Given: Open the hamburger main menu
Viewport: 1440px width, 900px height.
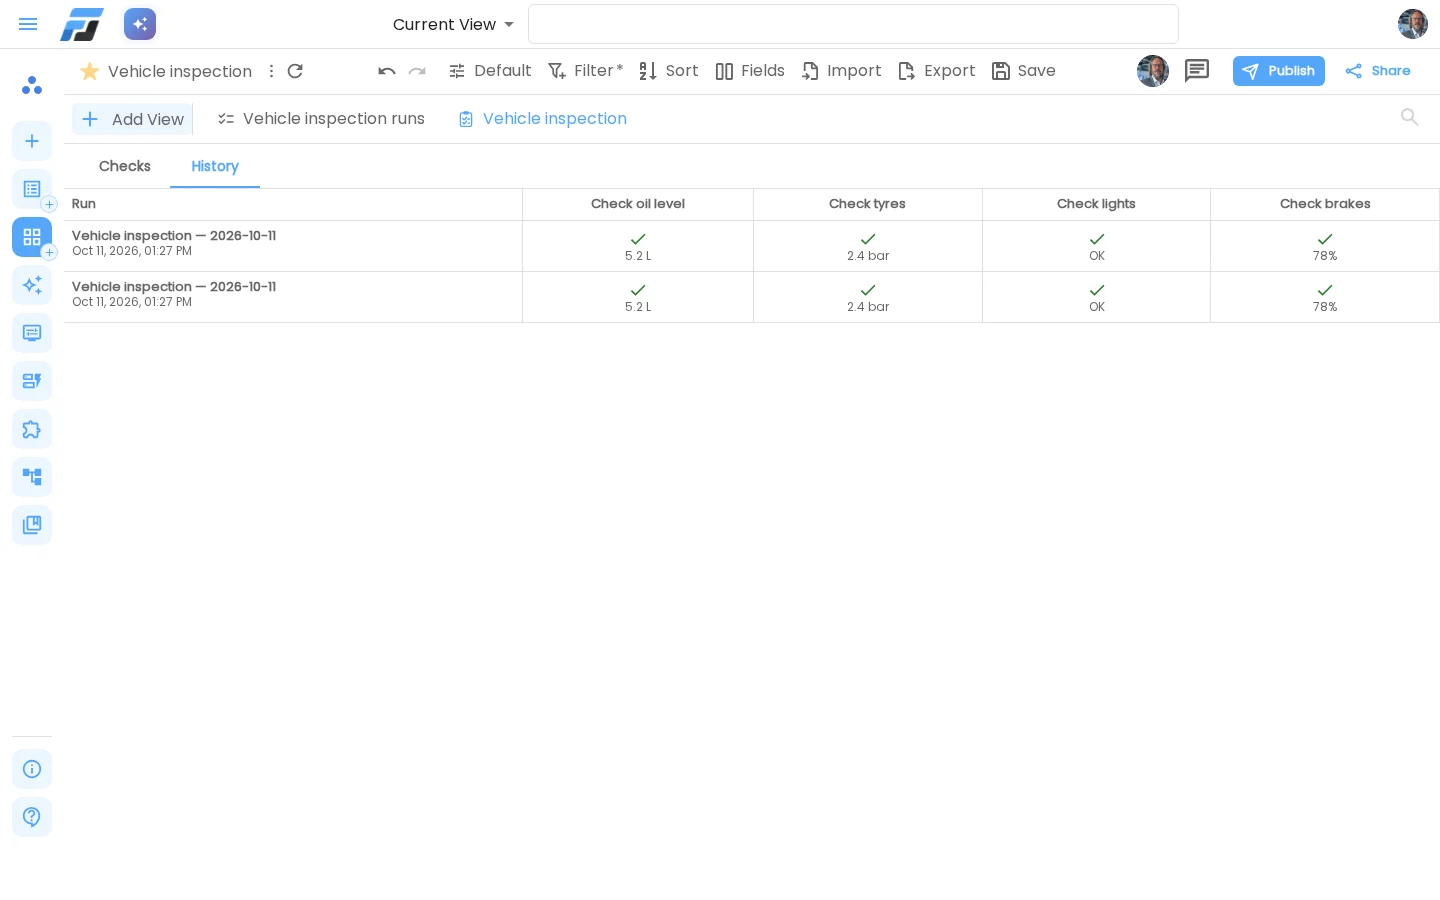Looking at the screenshot, I should [28, 24].
